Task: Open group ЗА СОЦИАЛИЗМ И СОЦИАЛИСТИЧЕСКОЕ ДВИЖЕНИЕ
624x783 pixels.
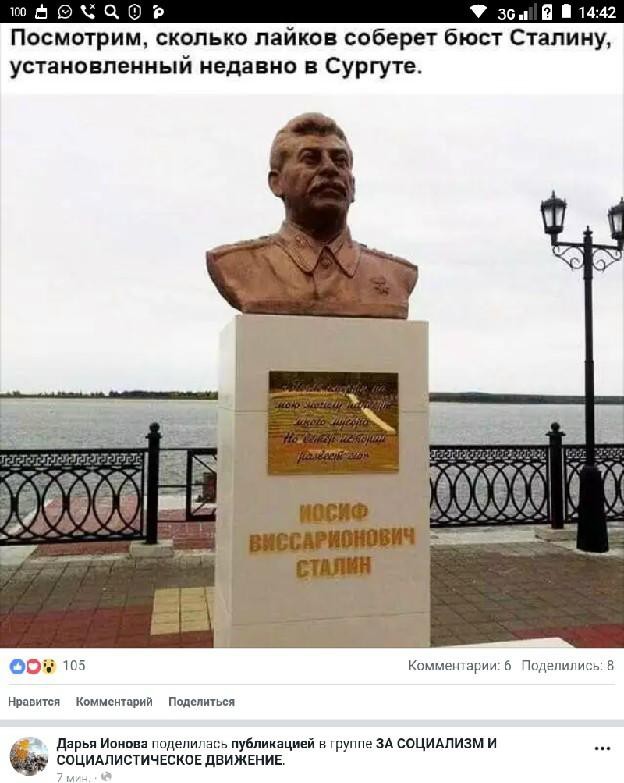Action: click(x=277, y=752)
